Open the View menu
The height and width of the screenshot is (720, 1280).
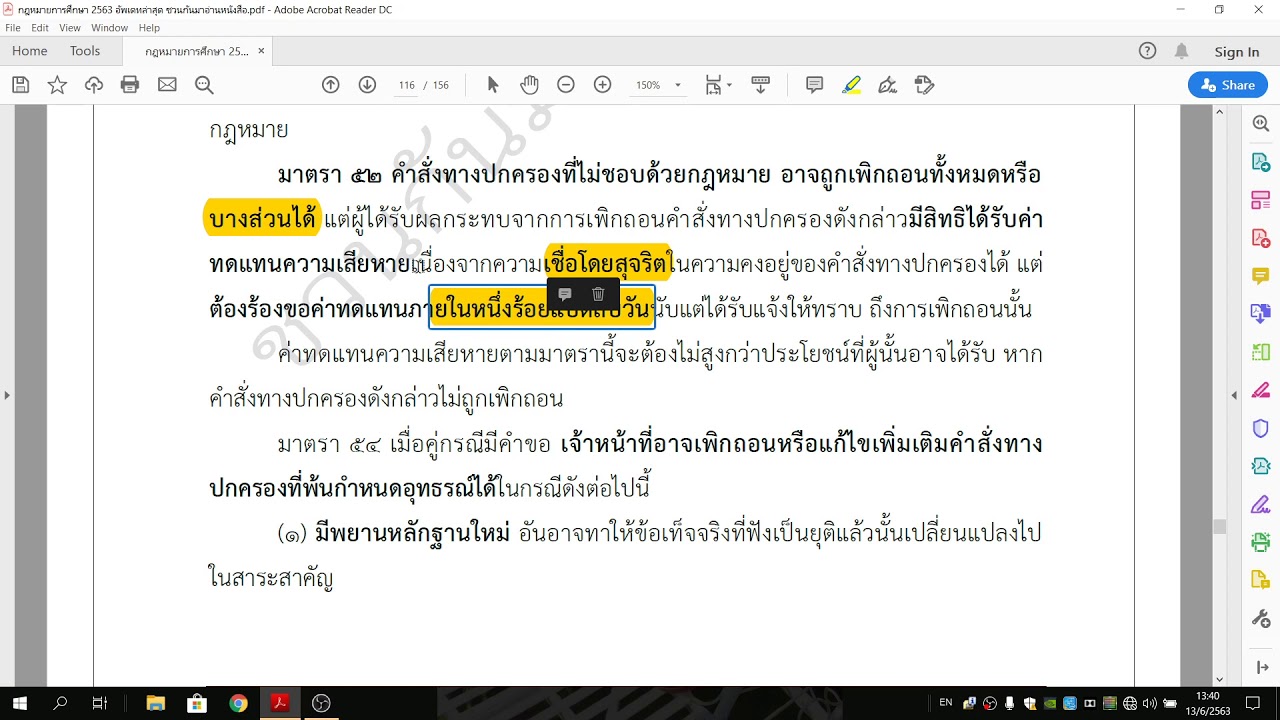(70, 28)
